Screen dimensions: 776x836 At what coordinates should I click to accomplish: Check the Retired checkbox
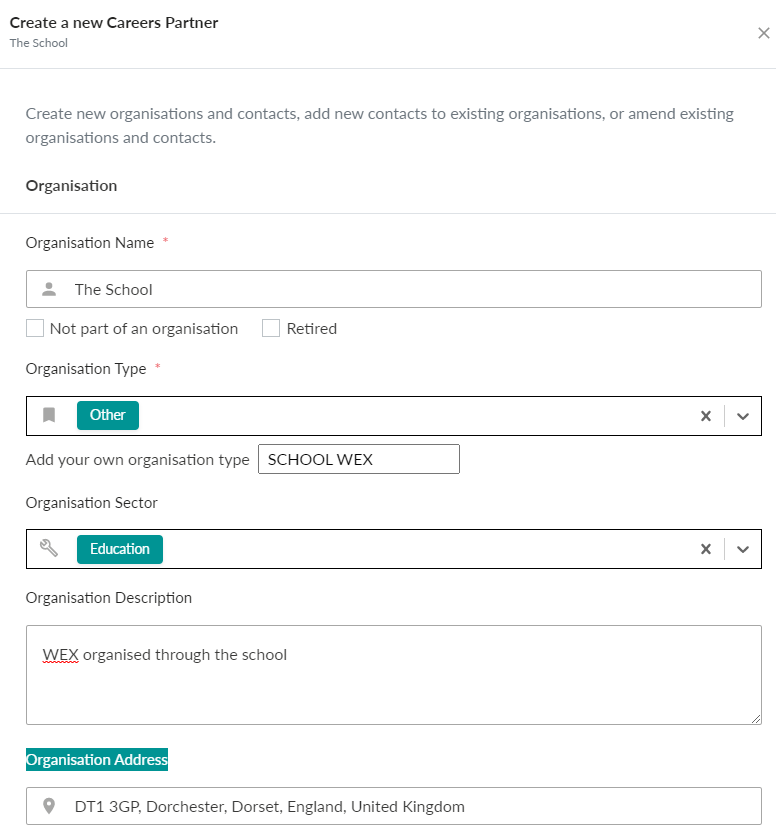pos(270,328)
